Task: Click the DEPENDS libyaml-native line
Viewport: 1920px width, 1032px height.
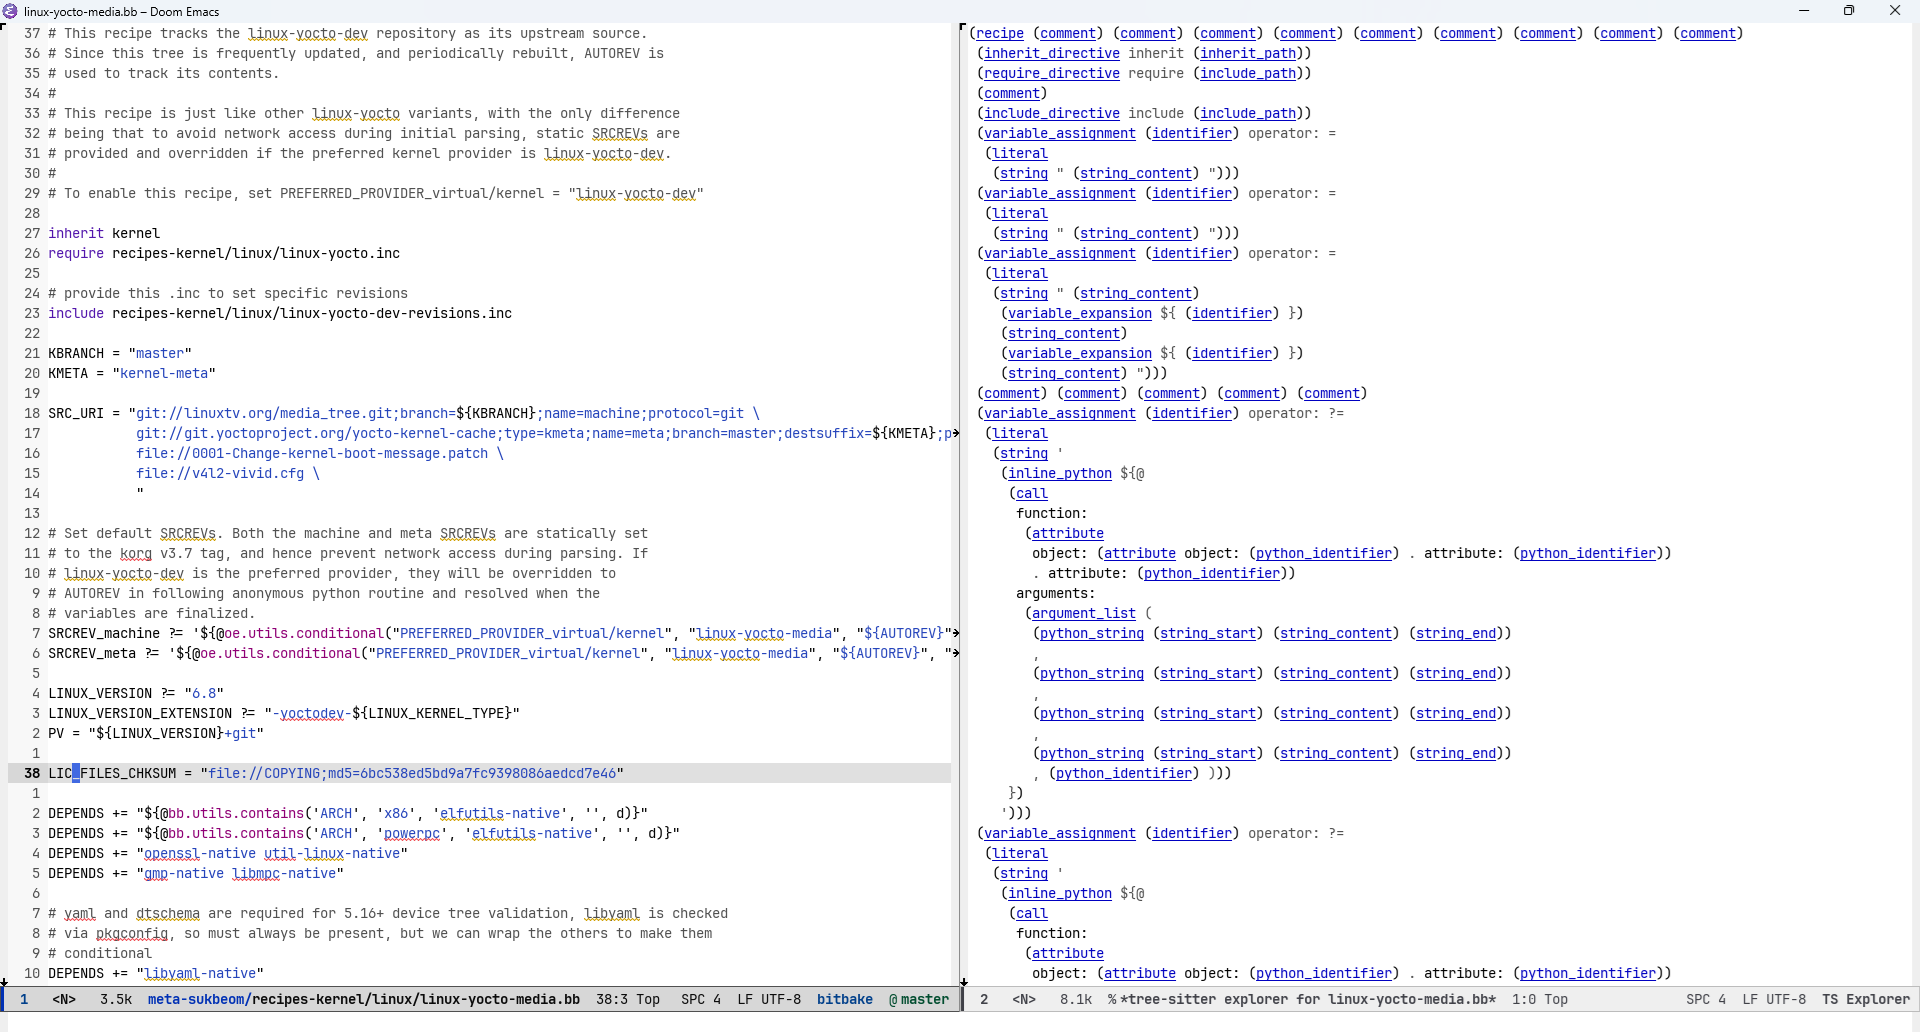Action: pos(156,973)
